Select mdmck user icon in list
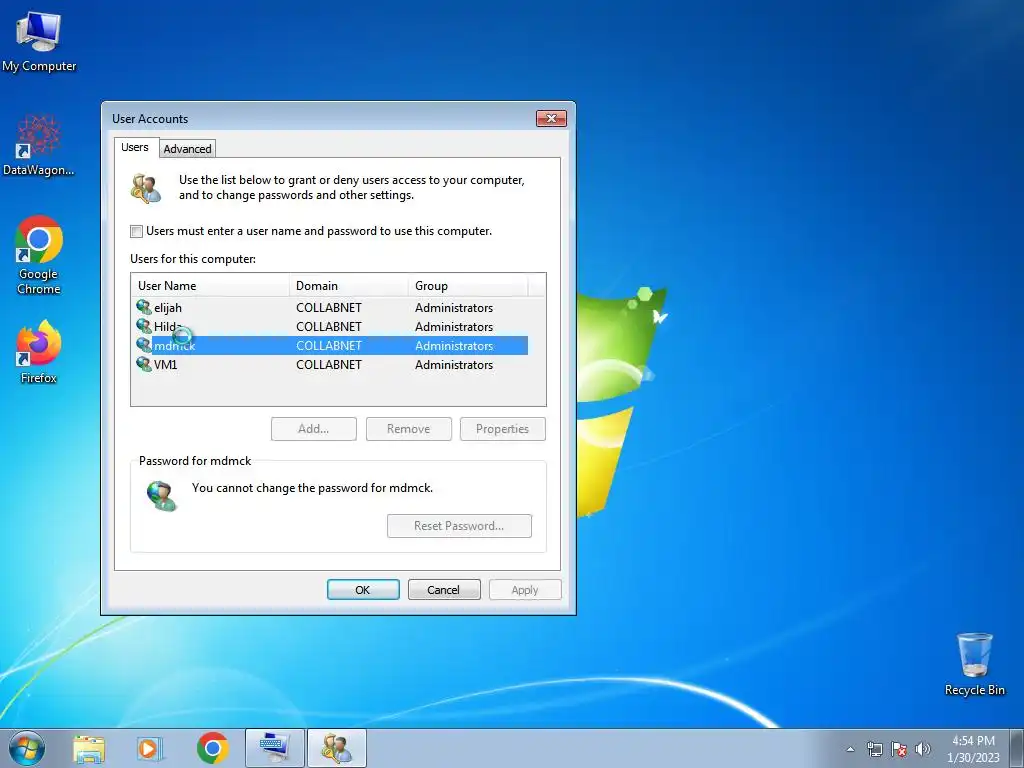The height and width of the screenshot is (768, 1024). tap(144, 345)
